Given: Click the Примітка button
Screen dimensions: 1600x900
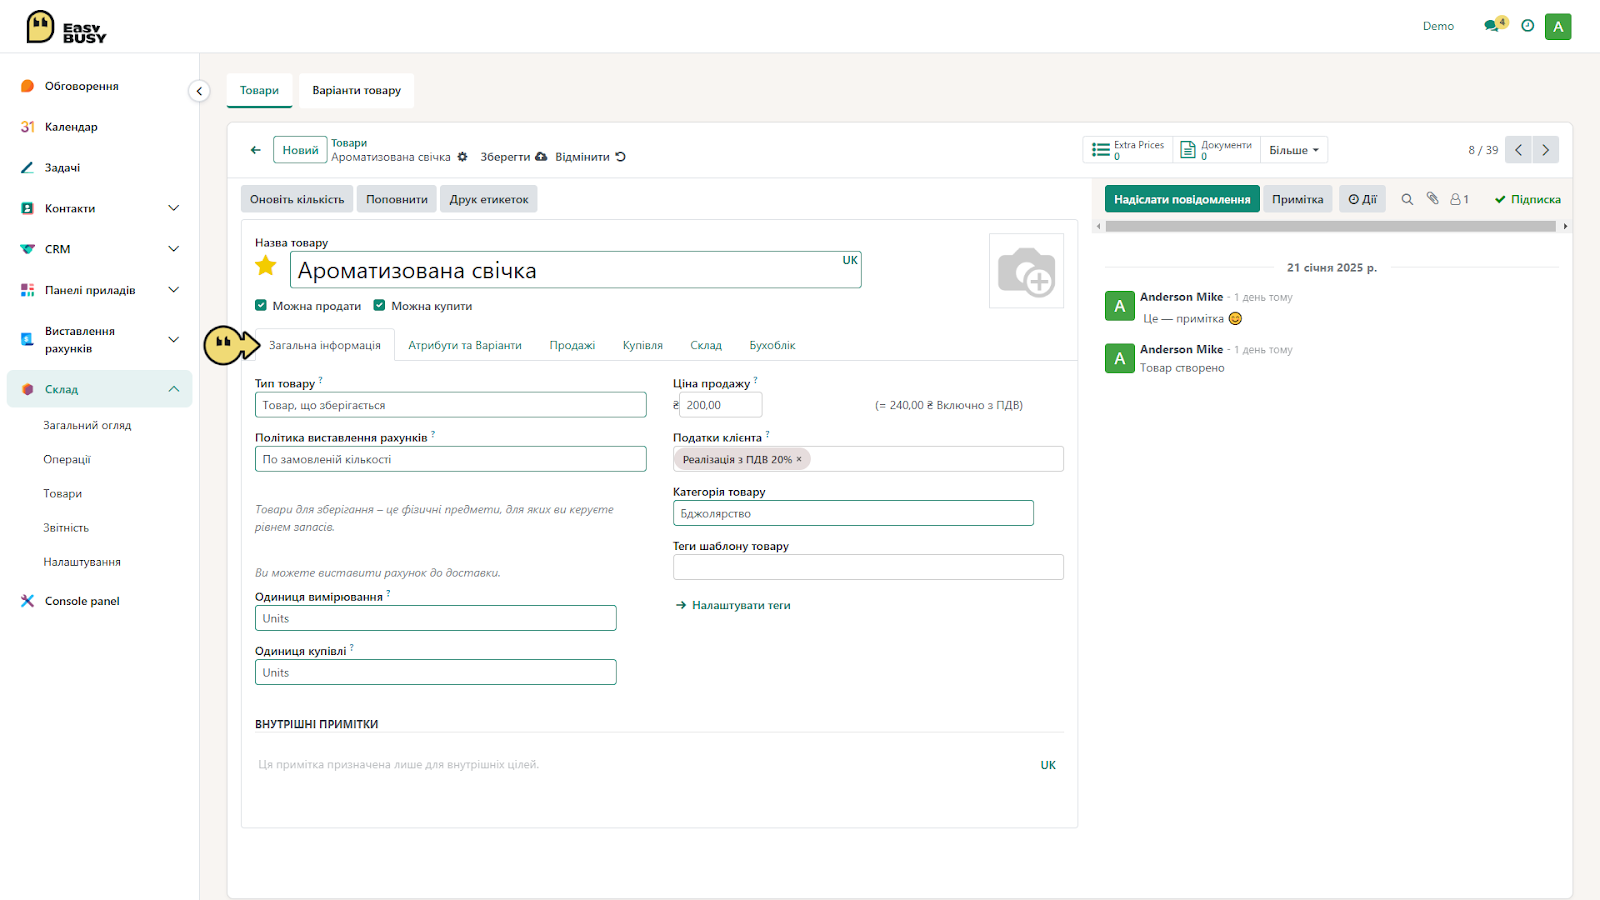Looking at the screenshot, I should click(x=1298, y=199).
